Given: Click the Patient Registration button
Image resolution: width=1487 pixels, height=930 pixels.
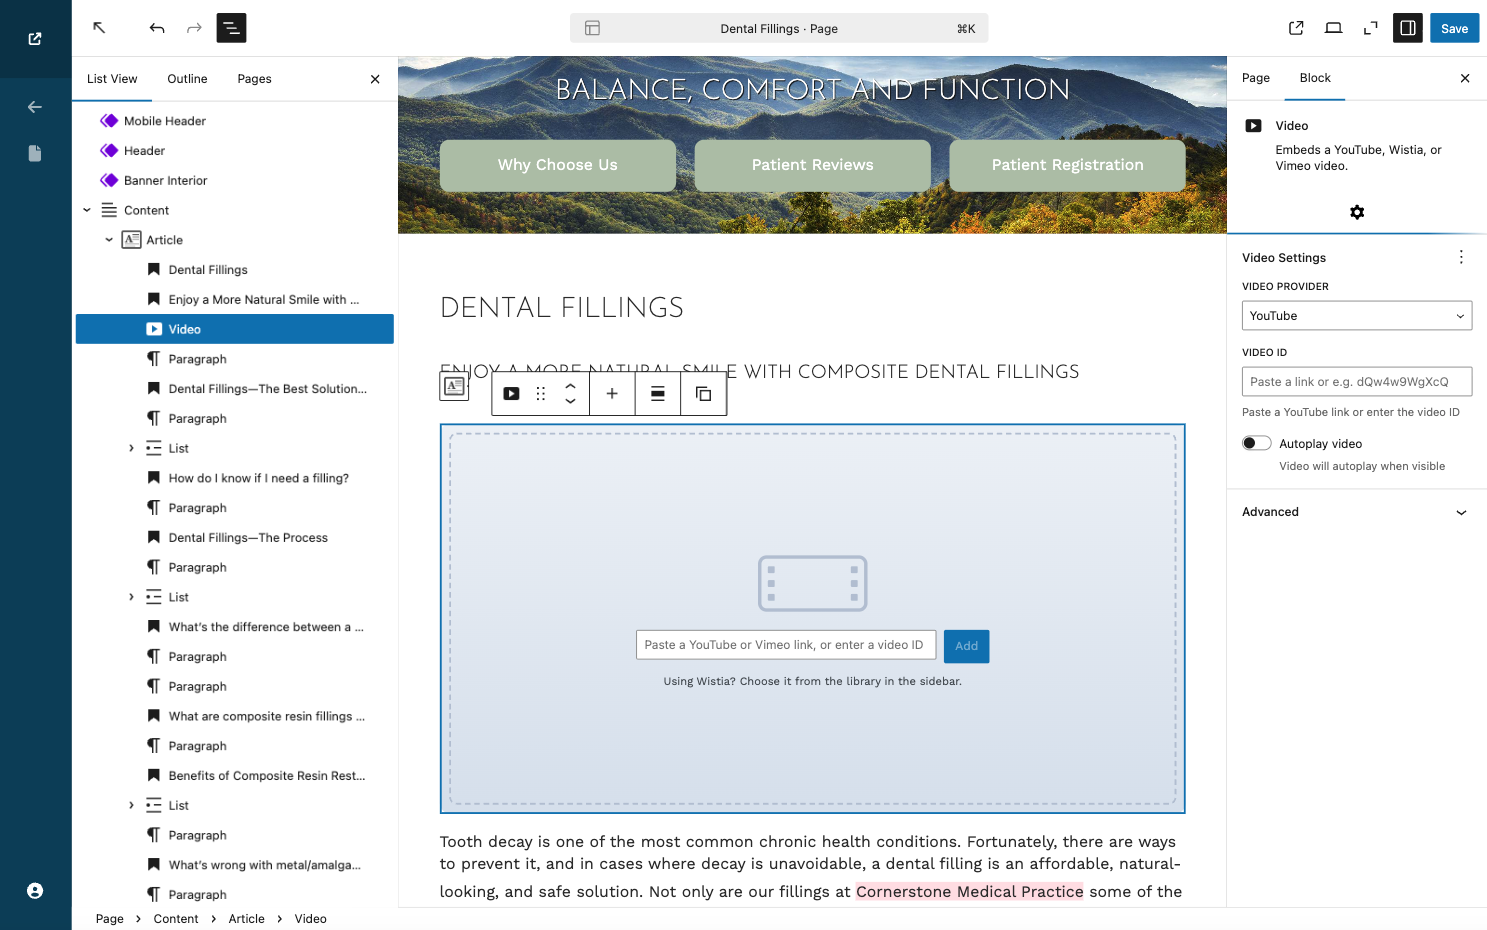Looking at the screenshot, I should pos(1067,165).
